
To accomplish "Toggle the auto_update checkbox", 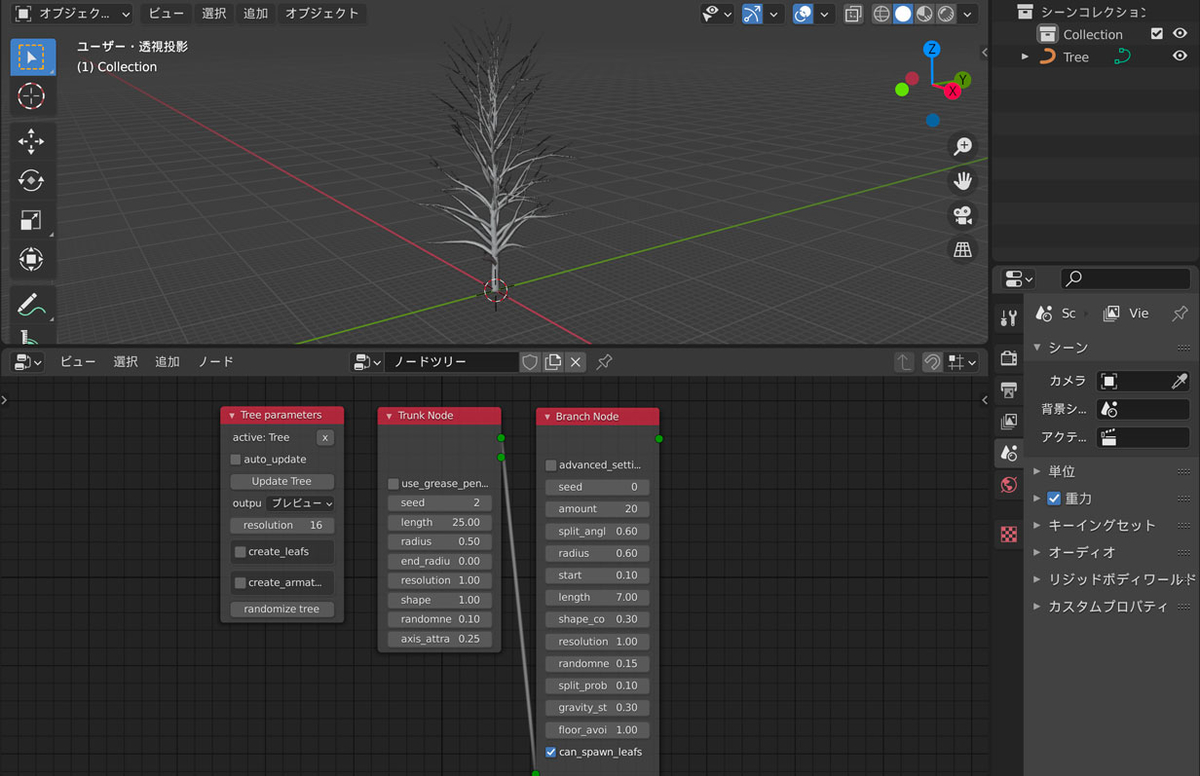I will click(236, 460).
